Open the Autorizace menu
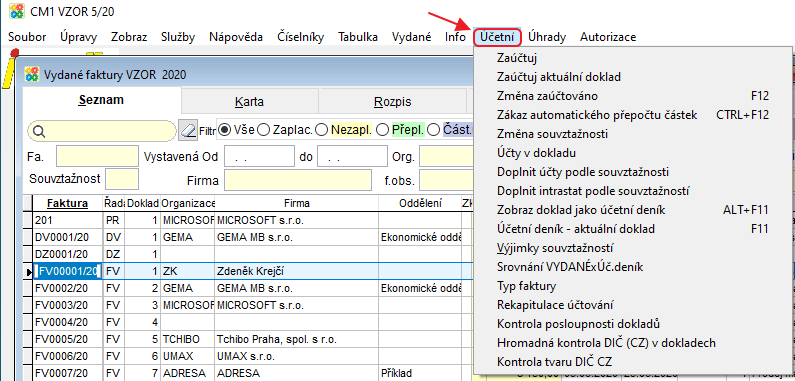 point(608,37)
